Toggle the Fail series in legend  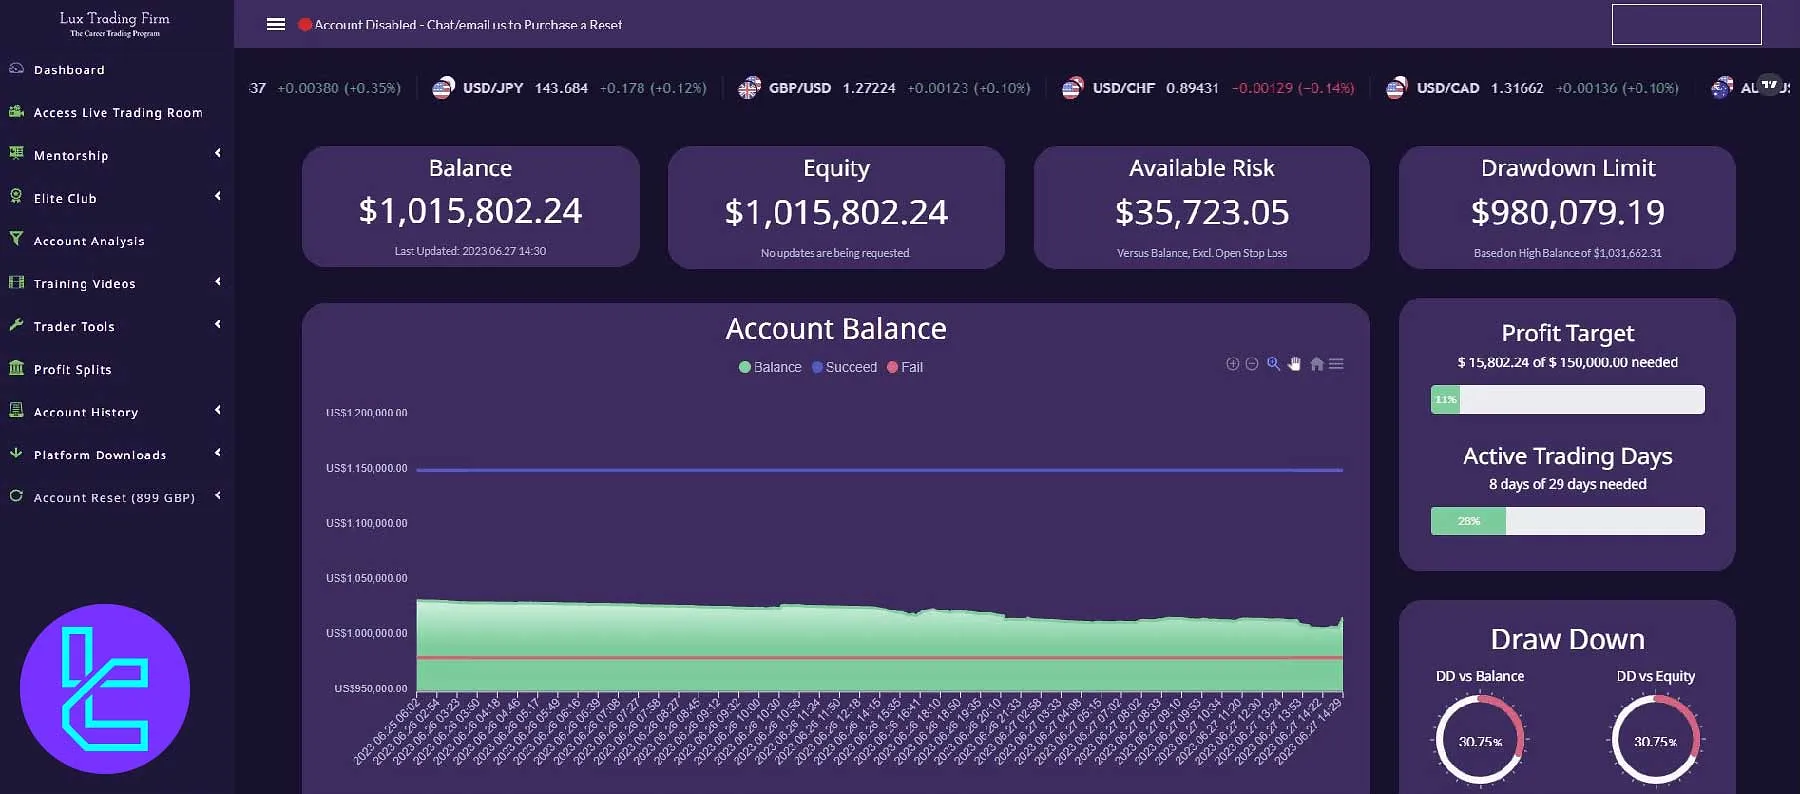click(x=905, y=367)
